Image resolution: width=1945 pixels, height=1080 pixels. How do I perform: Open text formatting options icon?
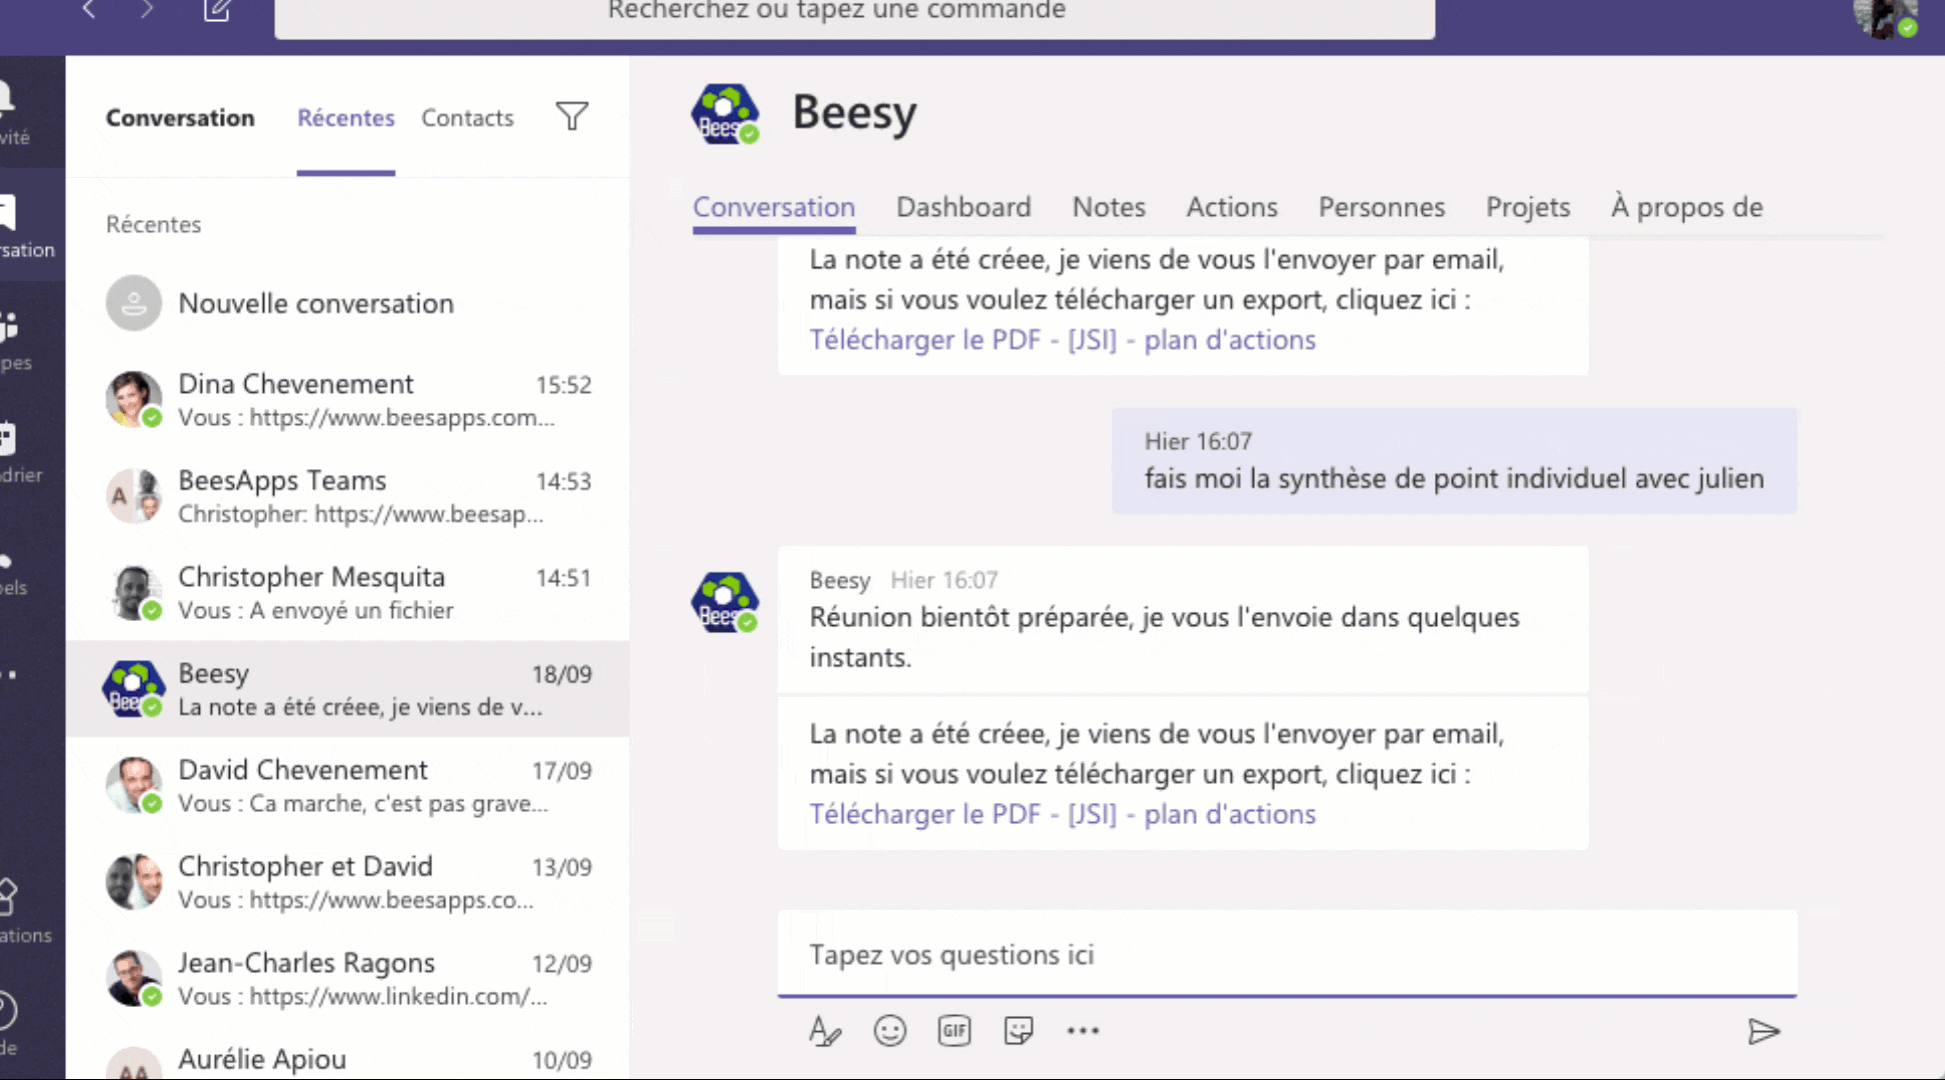click(x=824, y=1031)
